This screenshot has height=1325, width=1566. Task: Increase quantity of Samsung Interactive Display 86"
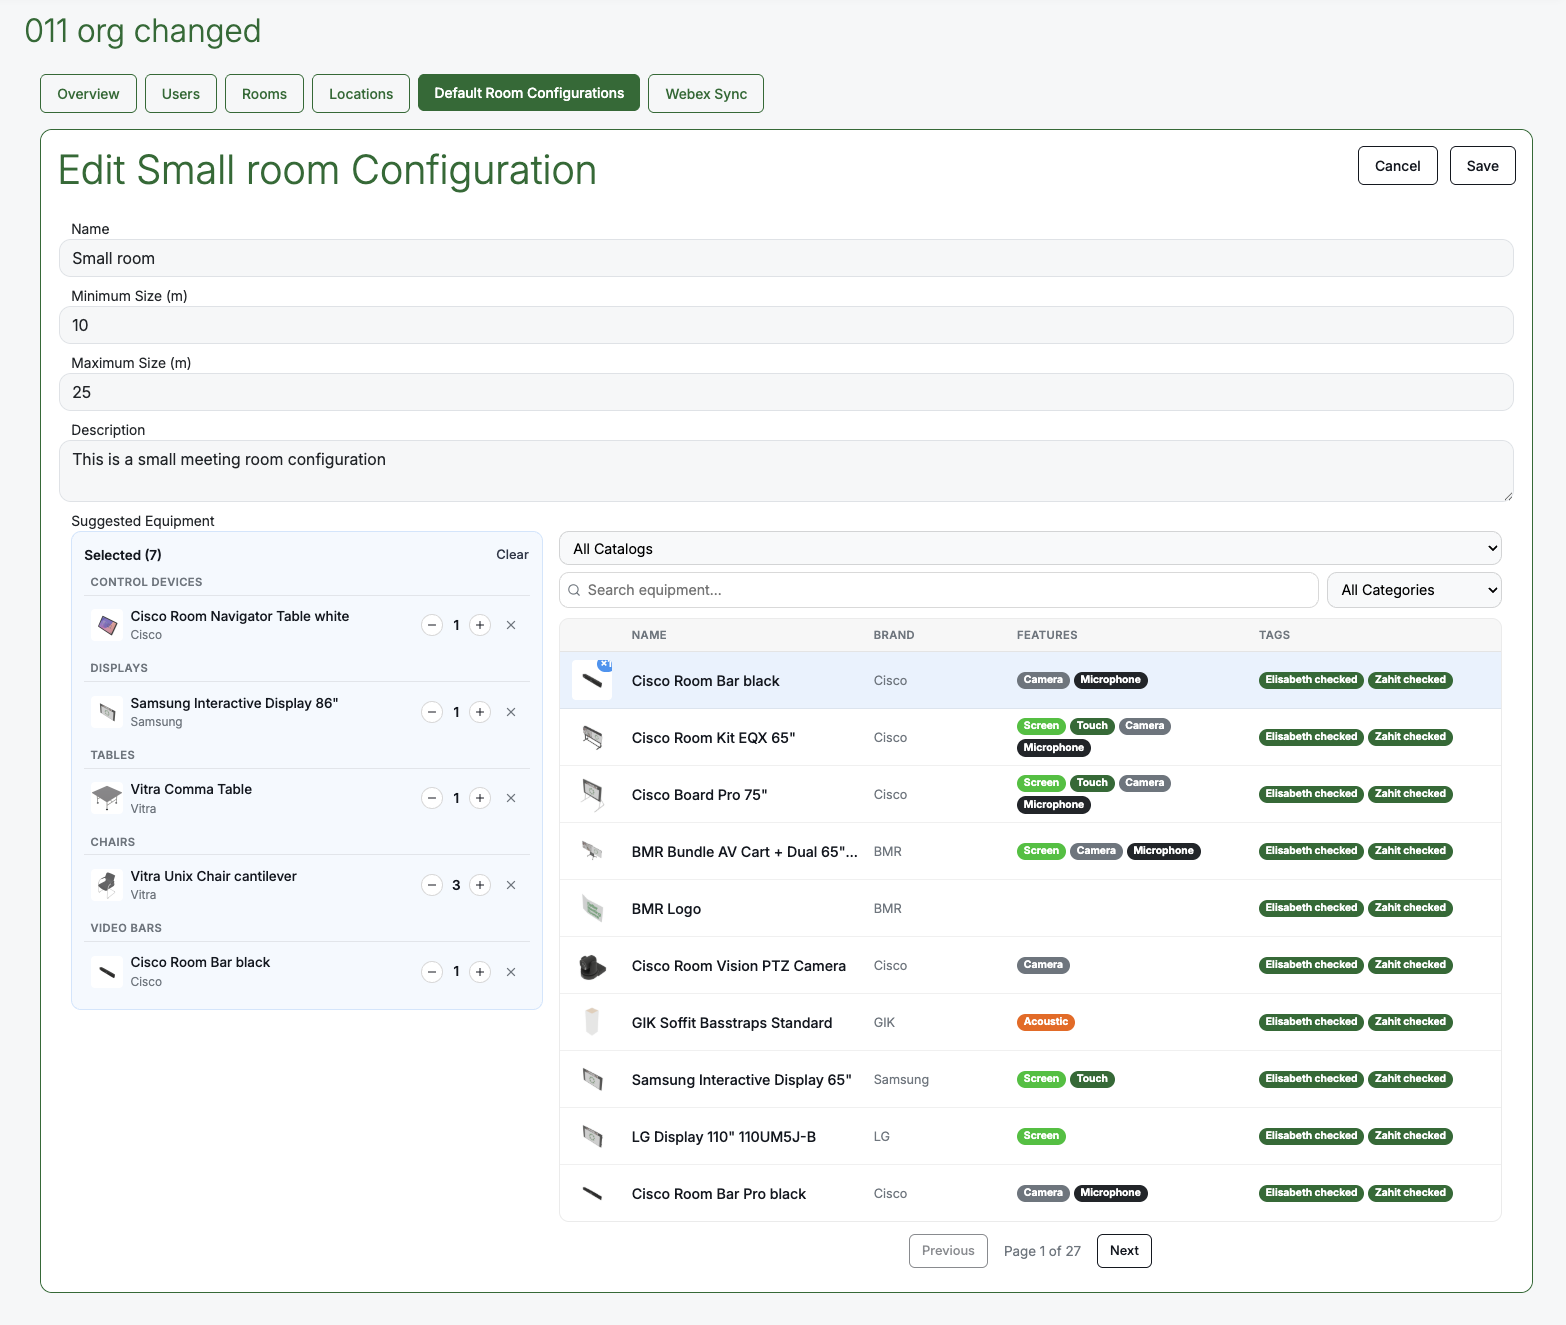[480, 712]
